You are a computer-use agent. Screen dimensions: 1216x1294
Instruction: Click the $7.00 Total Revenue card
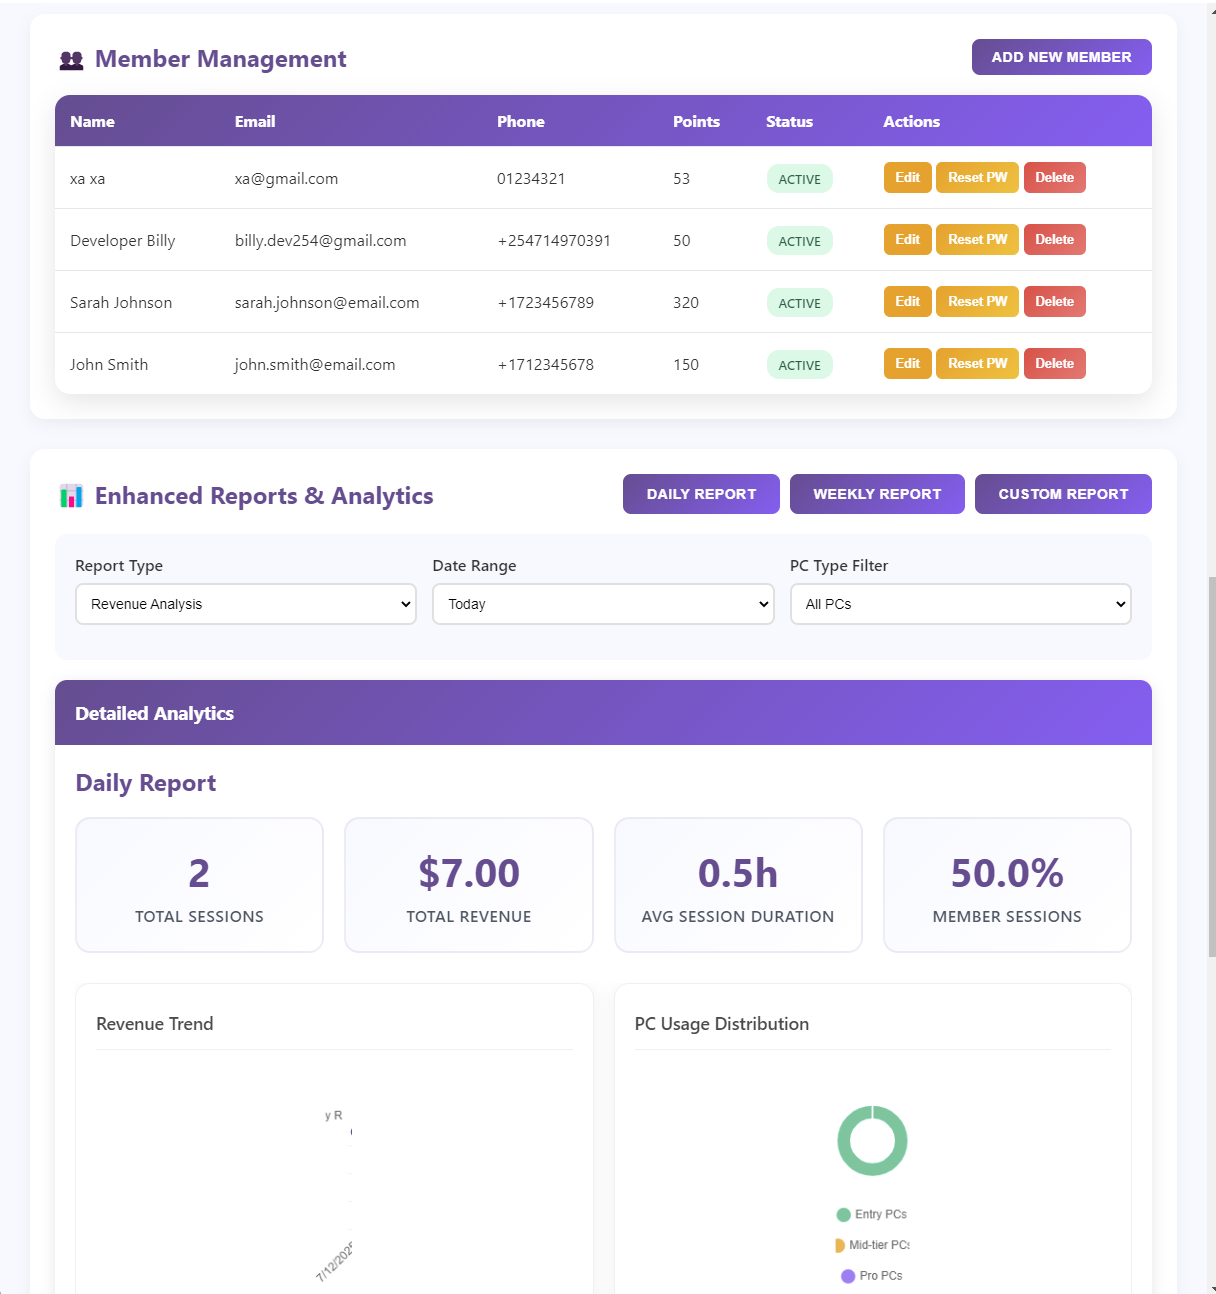(468, 885)
